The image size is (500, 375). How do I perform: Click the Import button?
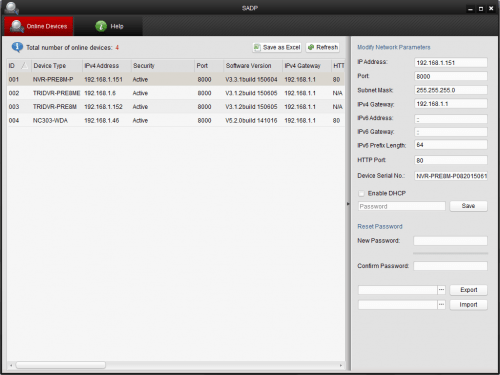[x=468, y=305]
